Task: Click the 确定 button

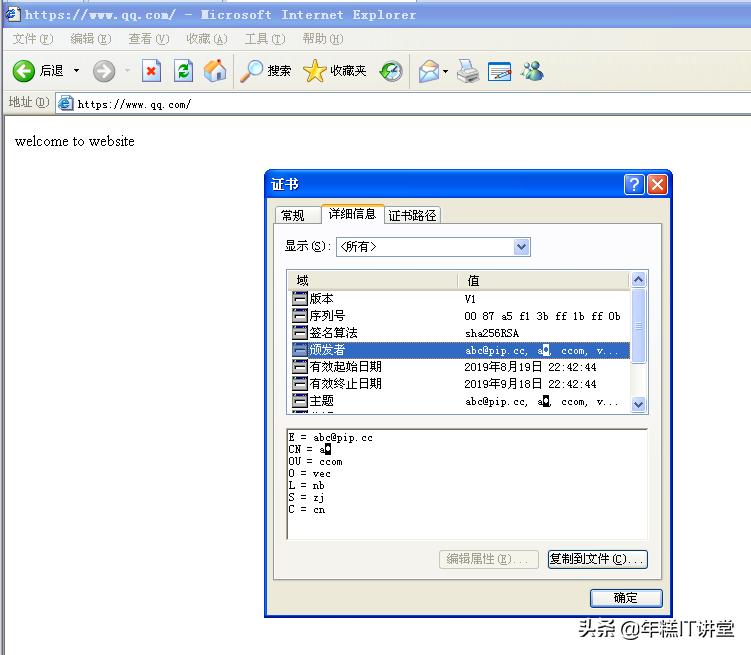Action: tap(626, 598)
